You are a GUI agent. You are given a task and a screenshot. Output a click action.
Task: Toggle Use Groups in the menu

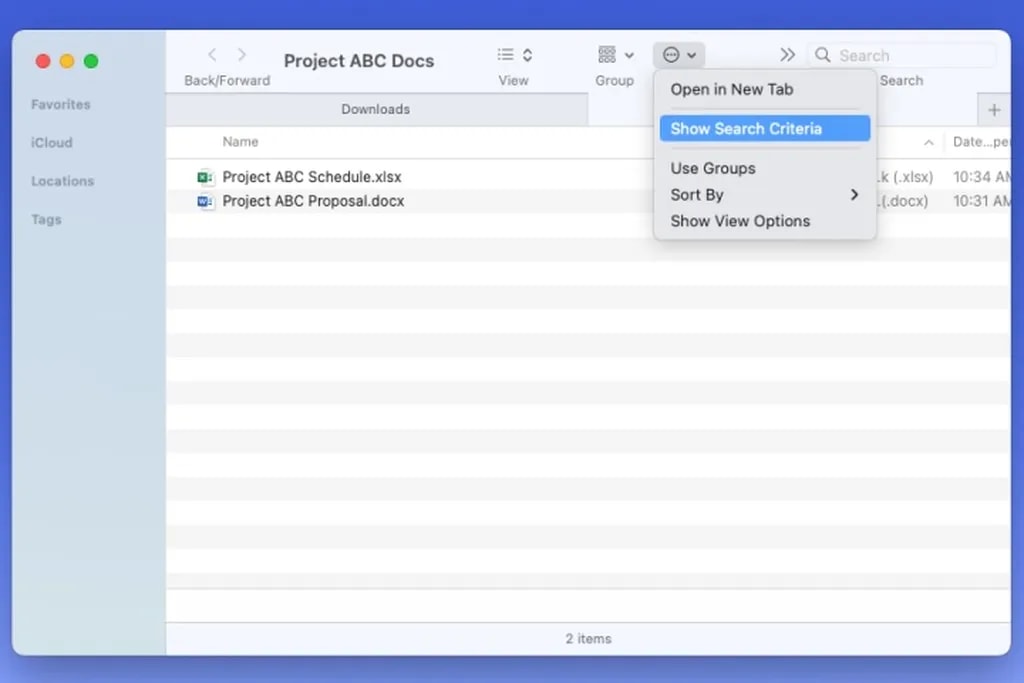click(713, 168)
